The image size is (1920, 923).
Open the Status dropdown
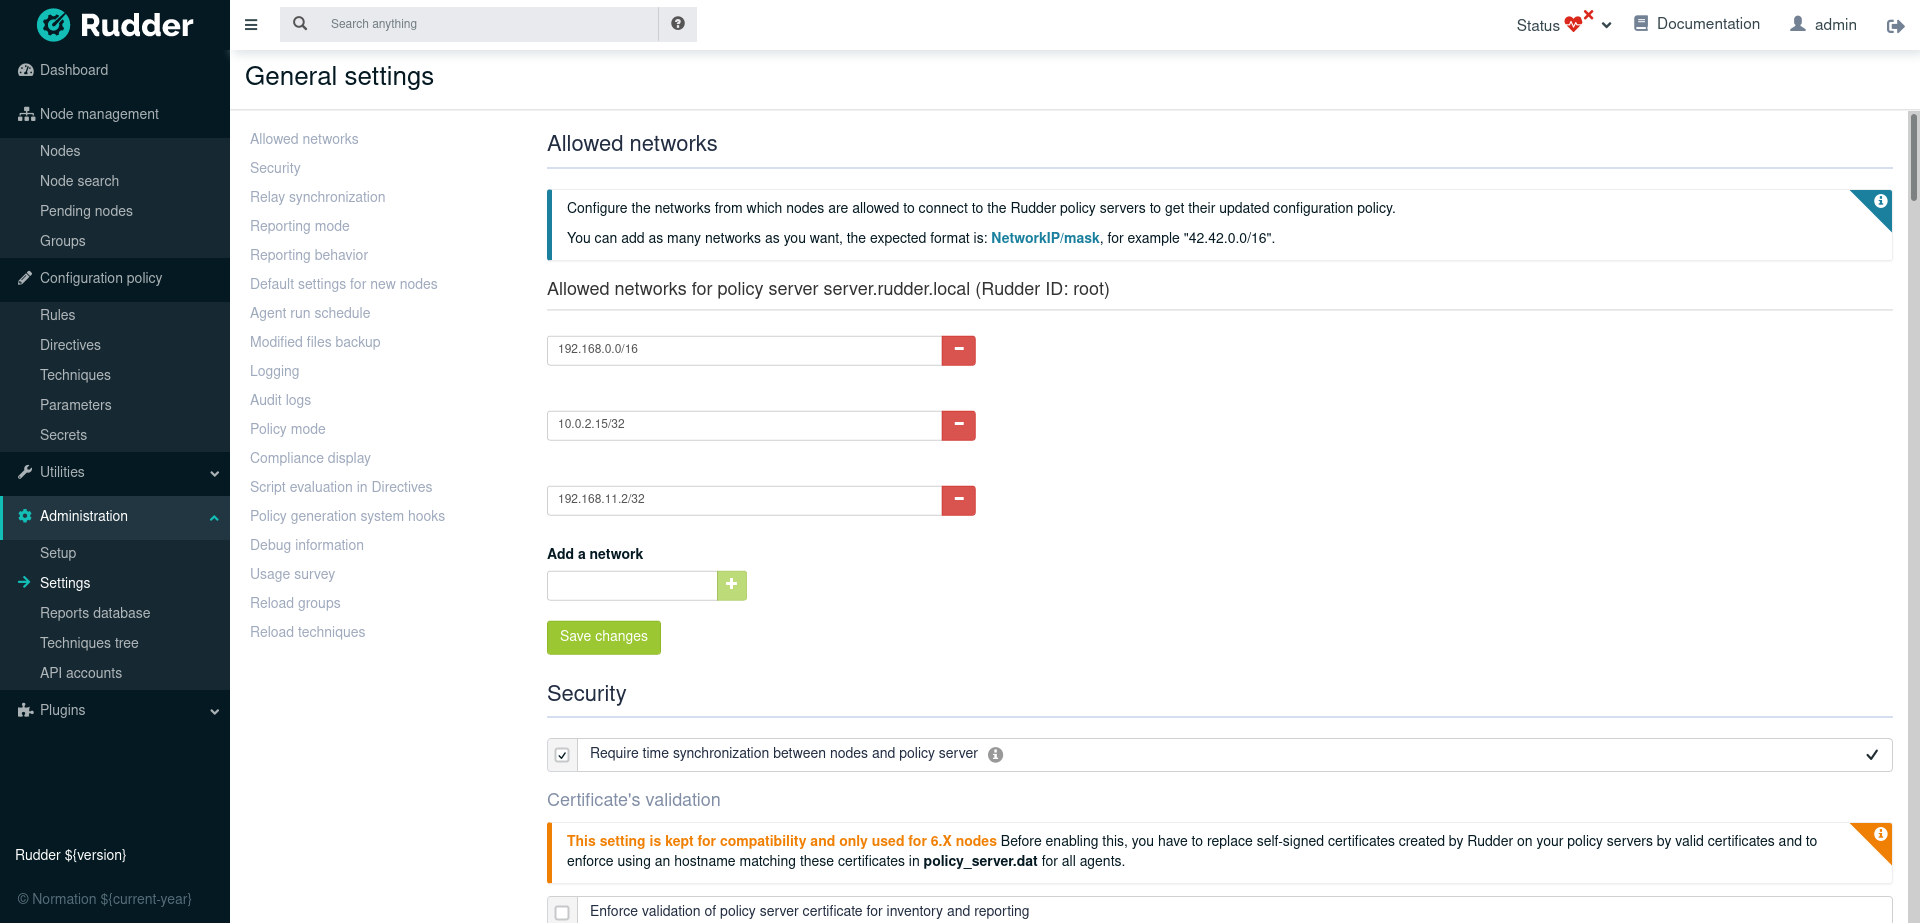(x=1563, y=25)
